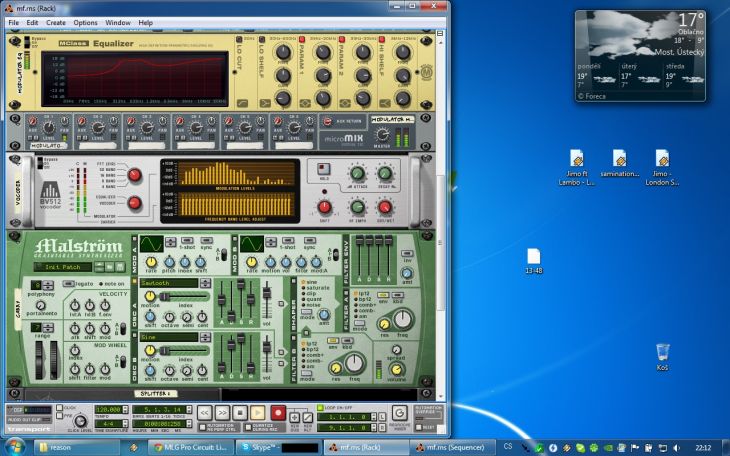Image resolution: width=730 pixels, height=456 pixels.
Task: Toggle the Malström legato button
Action: pos(69,283)
